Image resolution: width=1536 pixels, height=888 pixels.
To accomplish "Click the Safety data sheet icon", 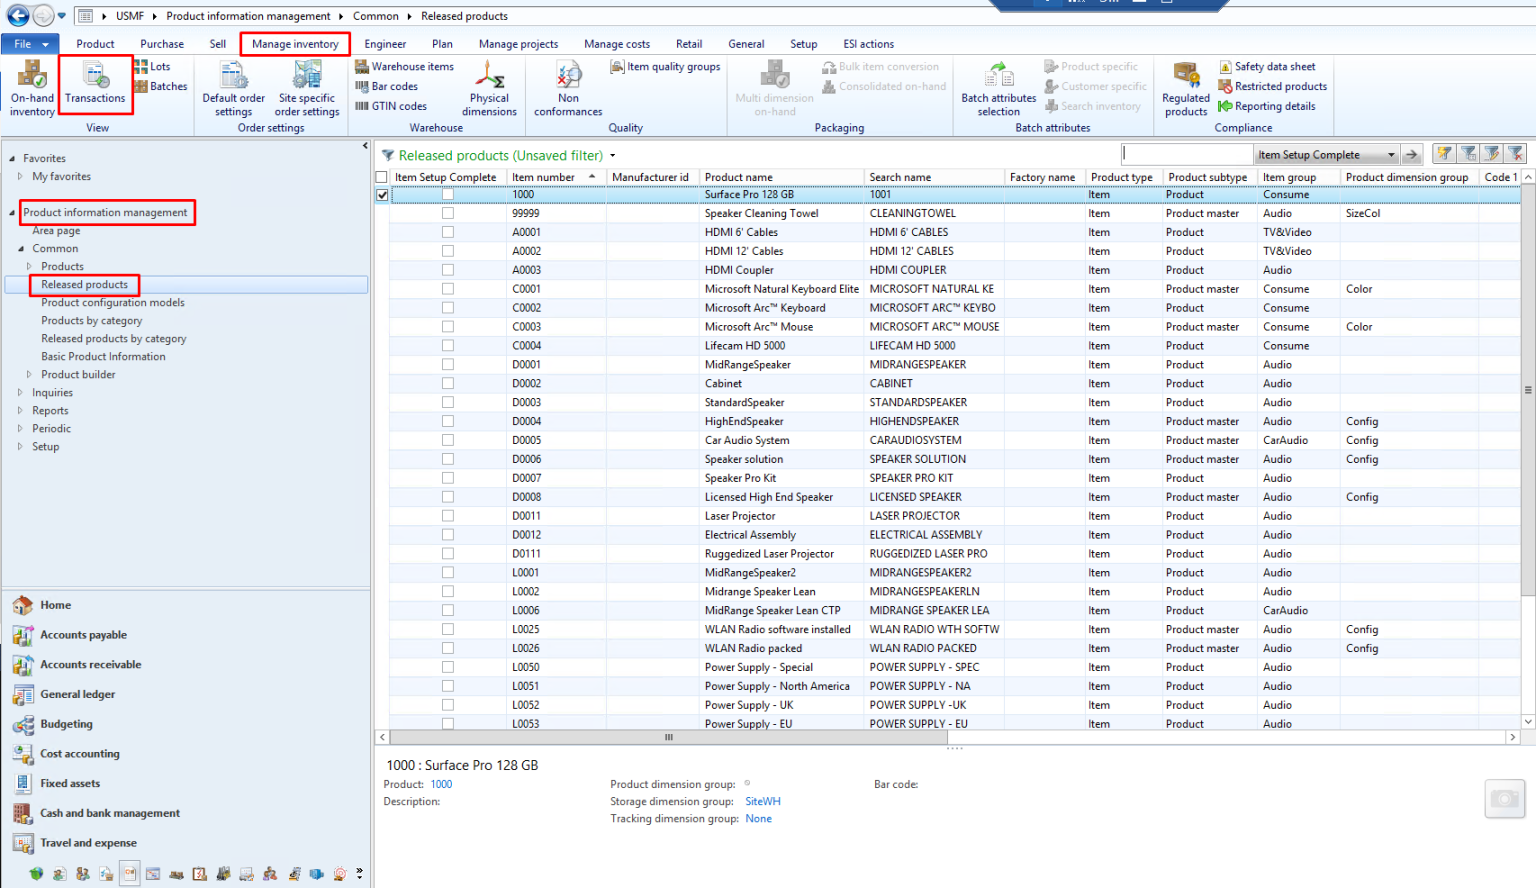I will pos(1227,66).
